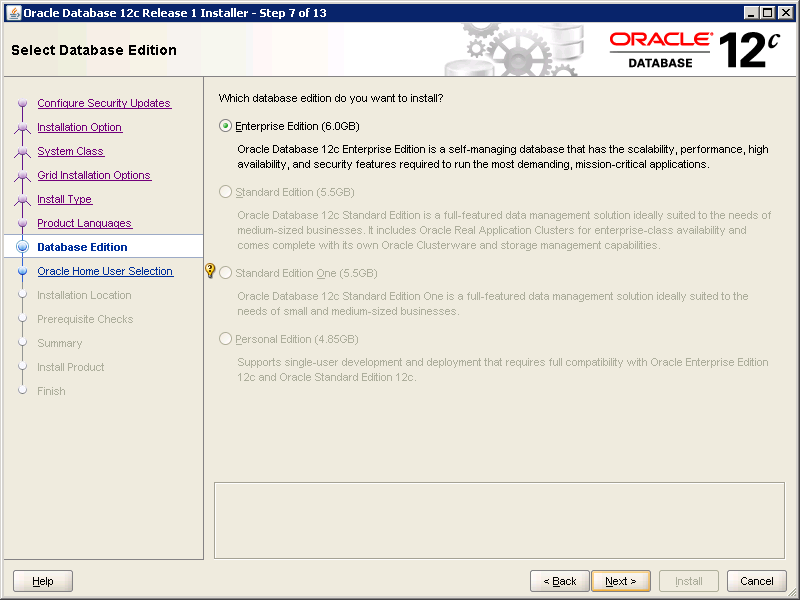This screenshot has height=600, width=800.
Task: Go to the Installation Option step
Action: click(x=80, y=127)
